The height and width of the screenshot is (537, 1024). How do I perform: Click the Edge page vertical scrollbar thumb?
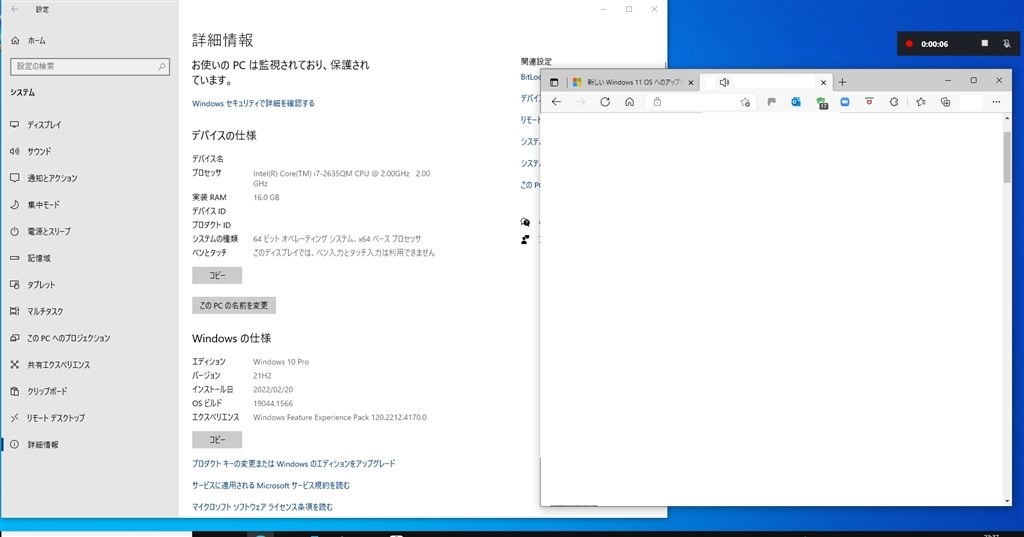click(1007, 157)
